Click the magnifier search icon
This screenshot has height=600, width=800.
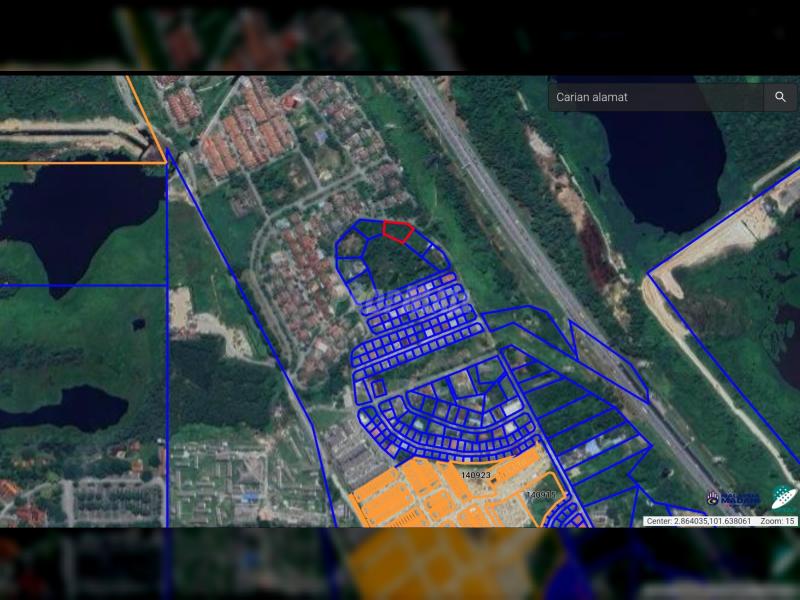(x=780, y=97)
